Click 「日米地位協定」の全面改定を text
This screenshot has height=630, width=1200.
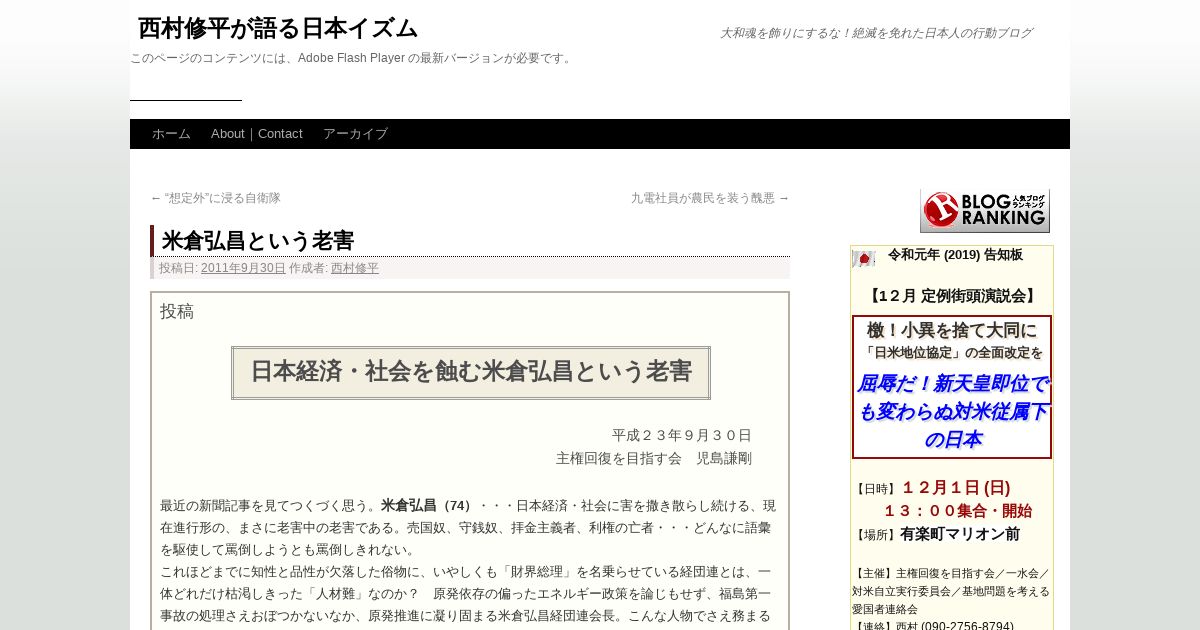pos(952,353)
